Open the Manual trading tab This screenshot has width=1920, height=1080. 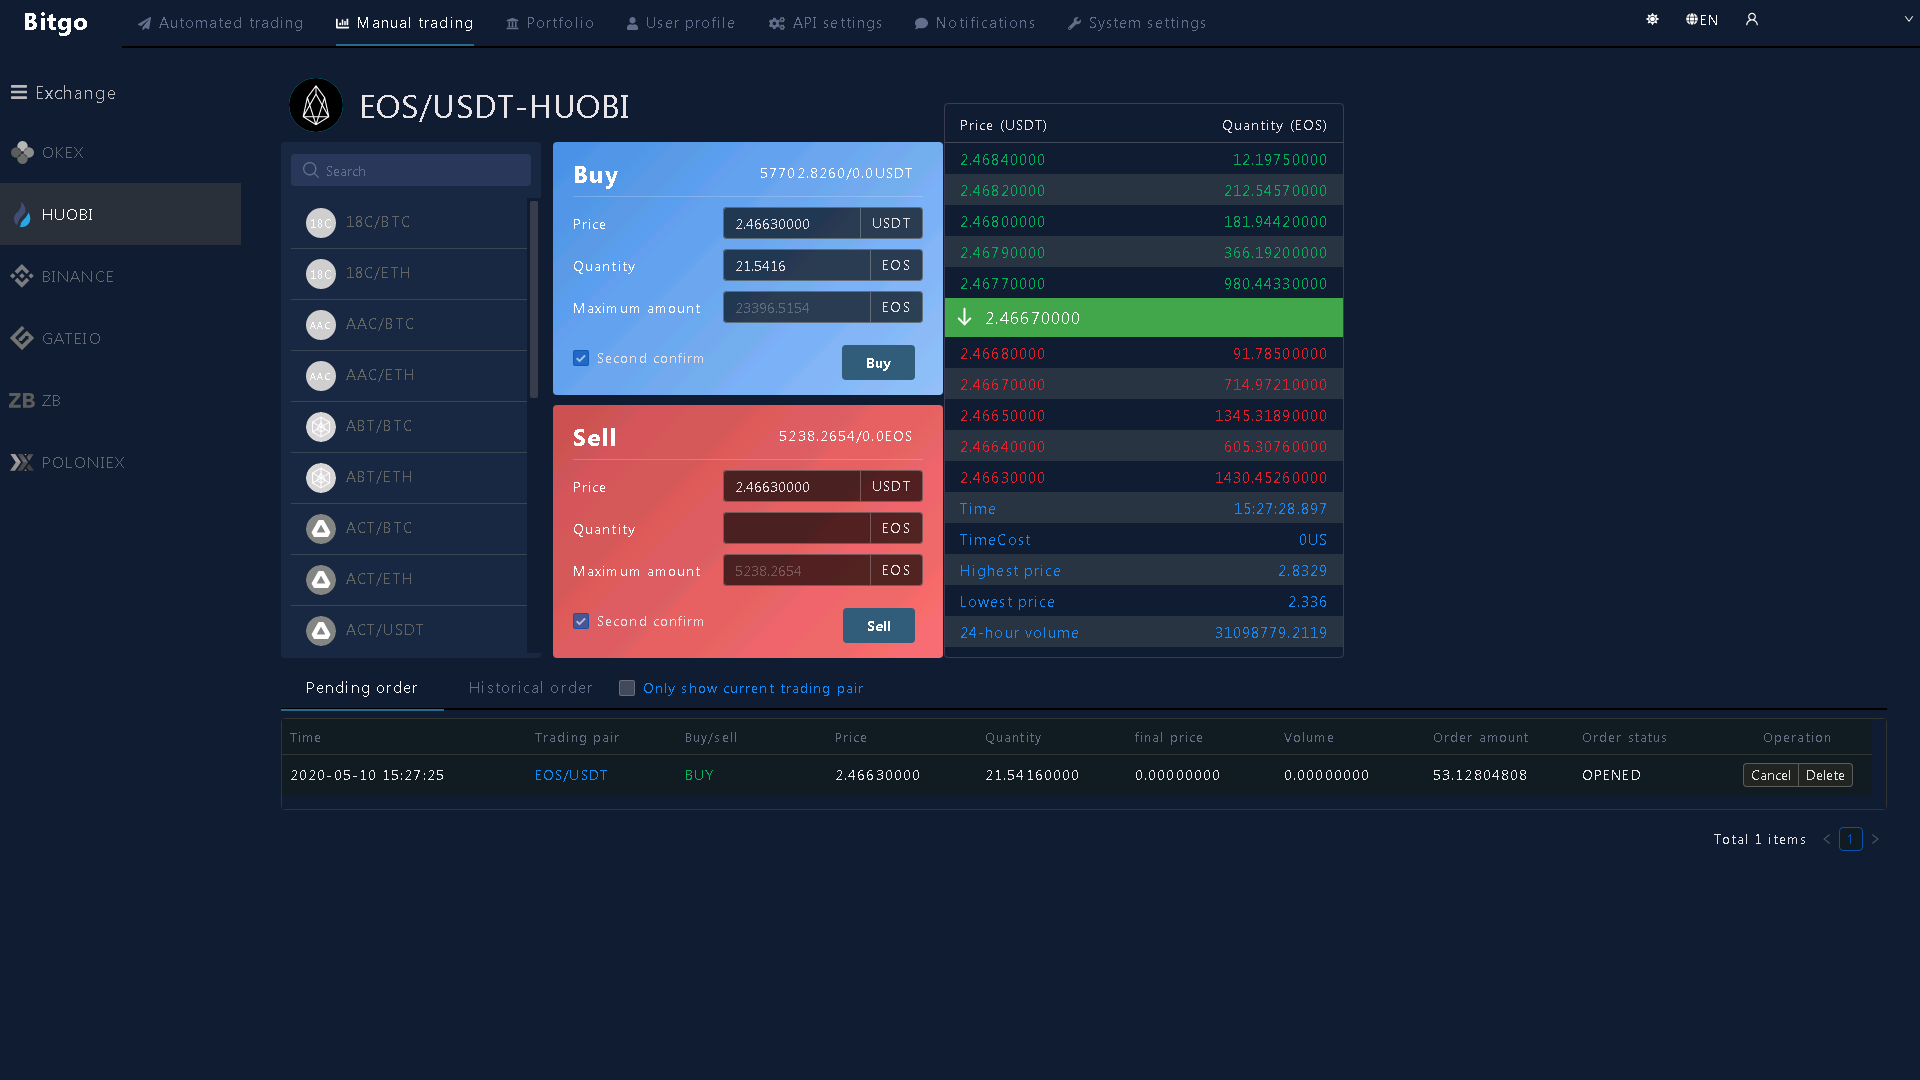[405, 22]
